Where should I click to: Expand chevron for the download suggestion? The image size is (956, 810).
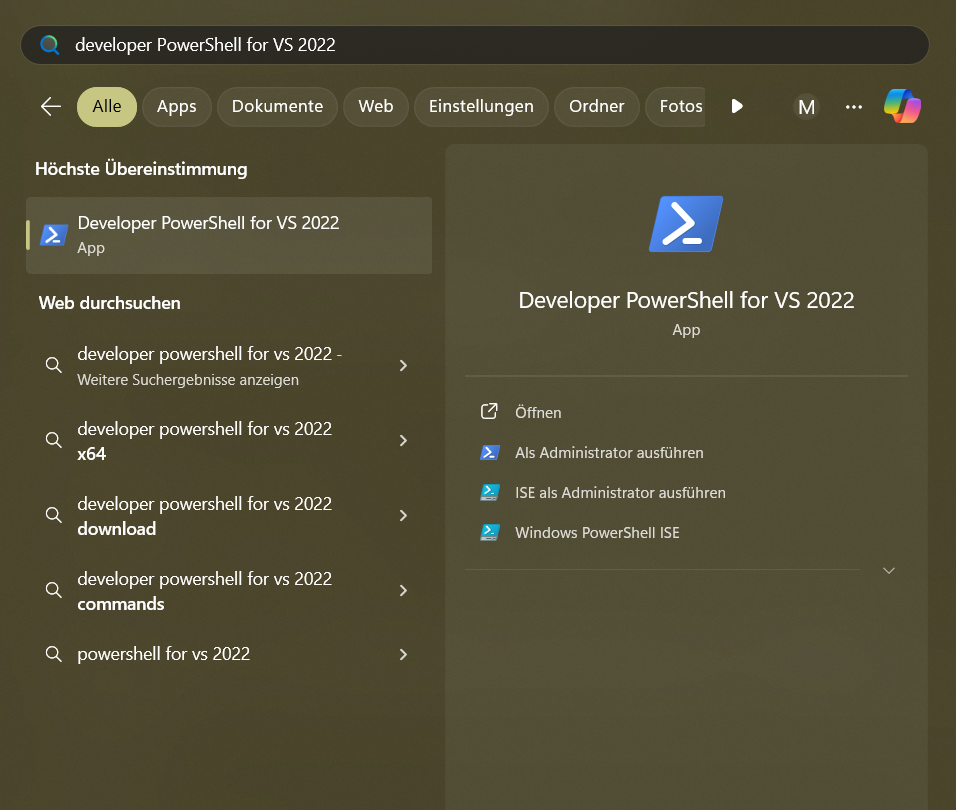tap(403, 516)
